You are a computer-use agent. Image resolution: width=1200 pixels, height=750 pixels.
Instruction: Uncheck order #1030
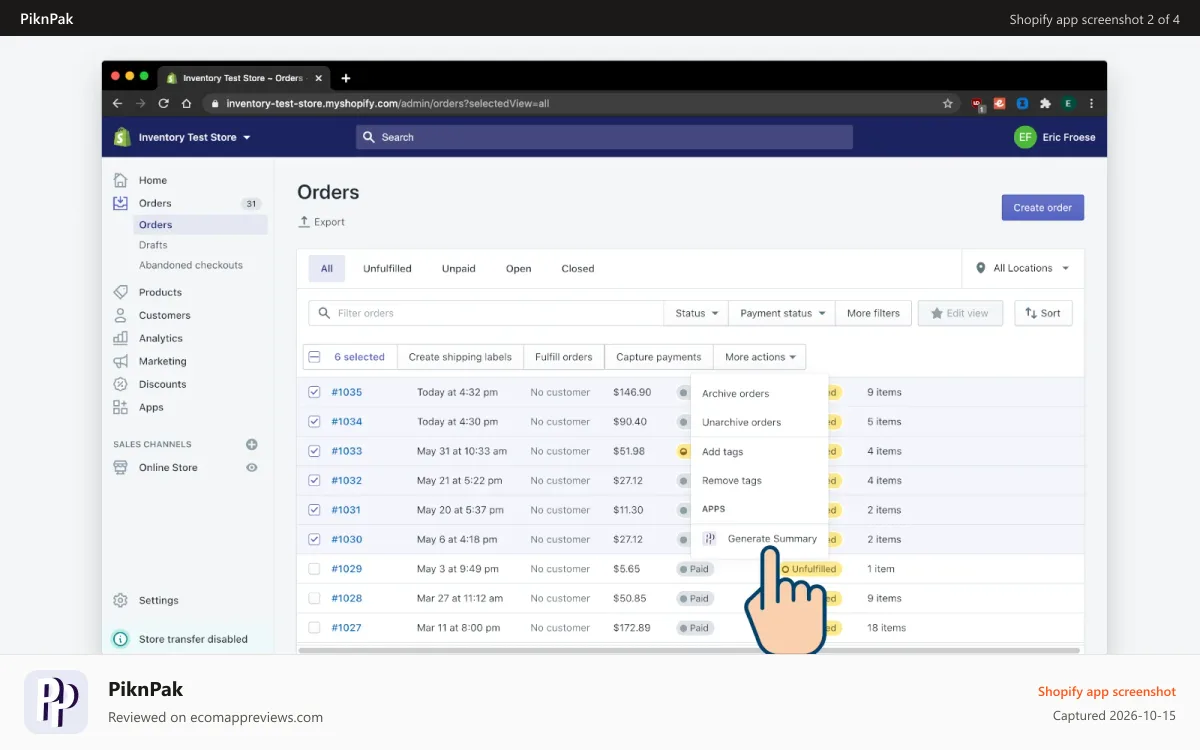tap(314, 539)
